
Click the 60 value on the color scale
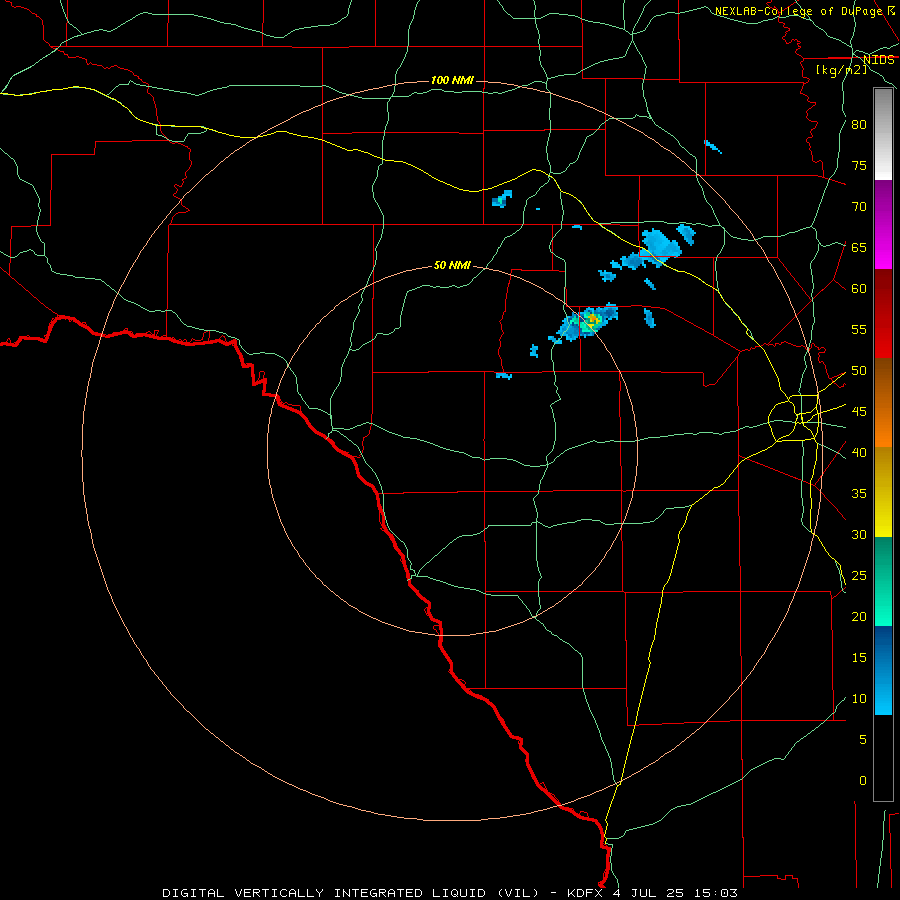point(859,289)
